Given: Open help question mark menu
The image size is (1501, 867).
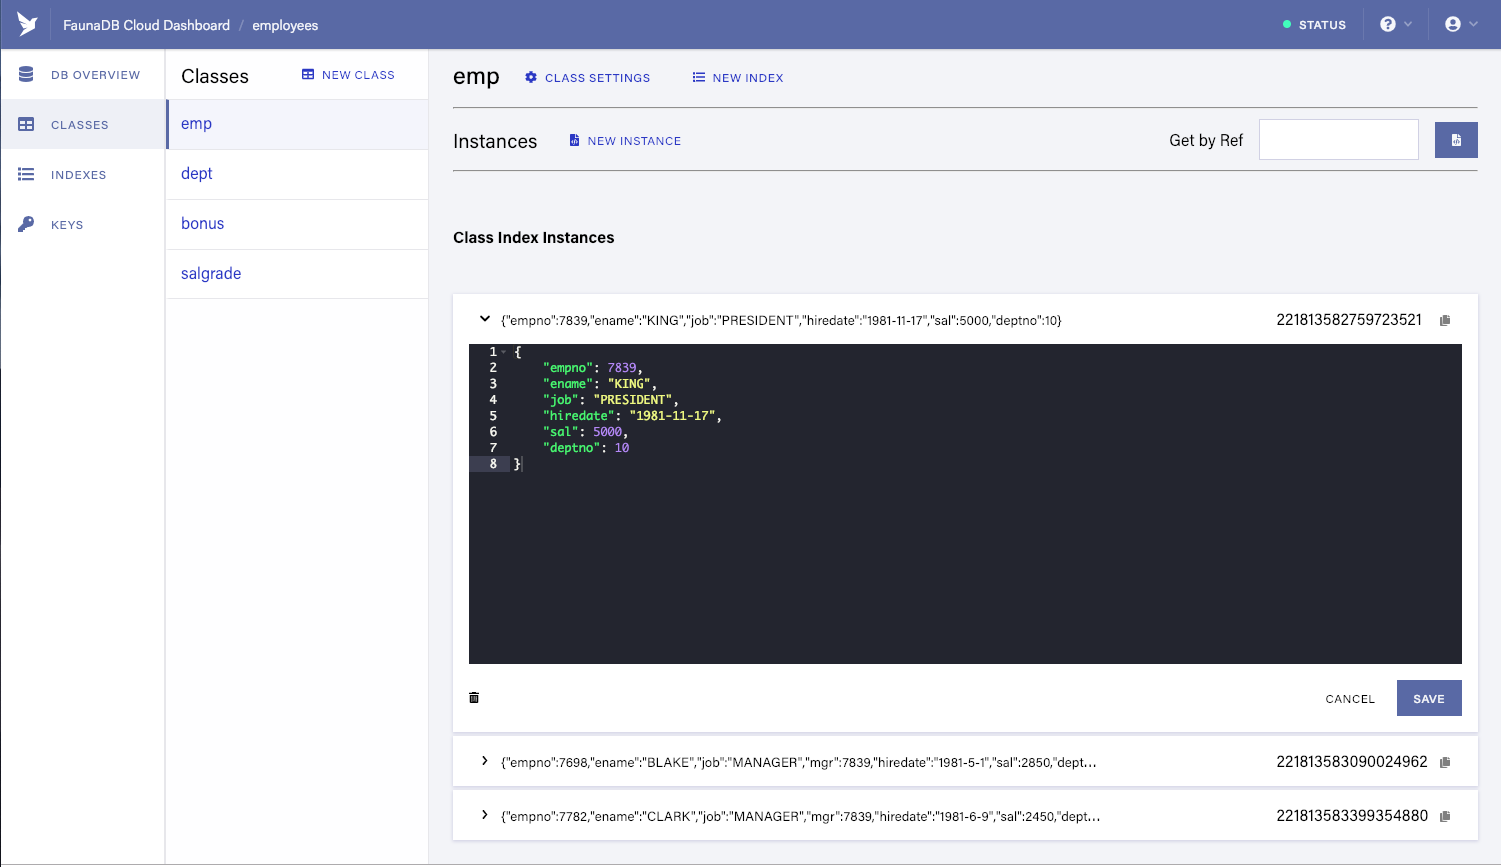Looking at the screenshot, I should tap(1396, 24).
